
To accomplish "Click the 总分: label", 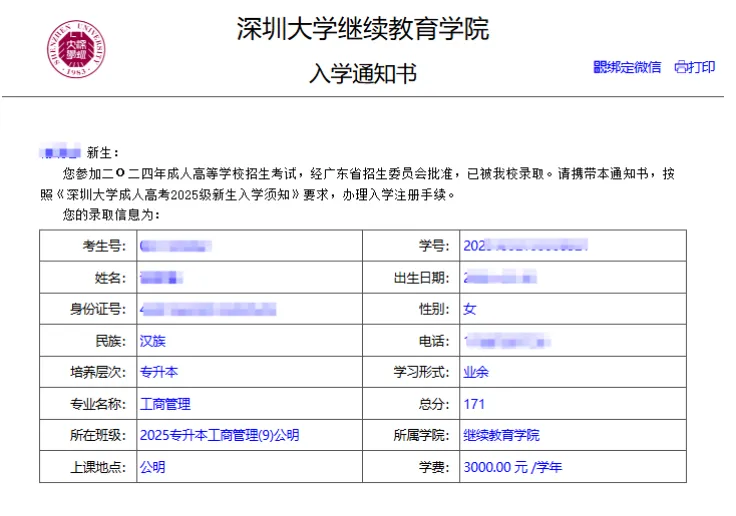I will (x=434, y=404).
